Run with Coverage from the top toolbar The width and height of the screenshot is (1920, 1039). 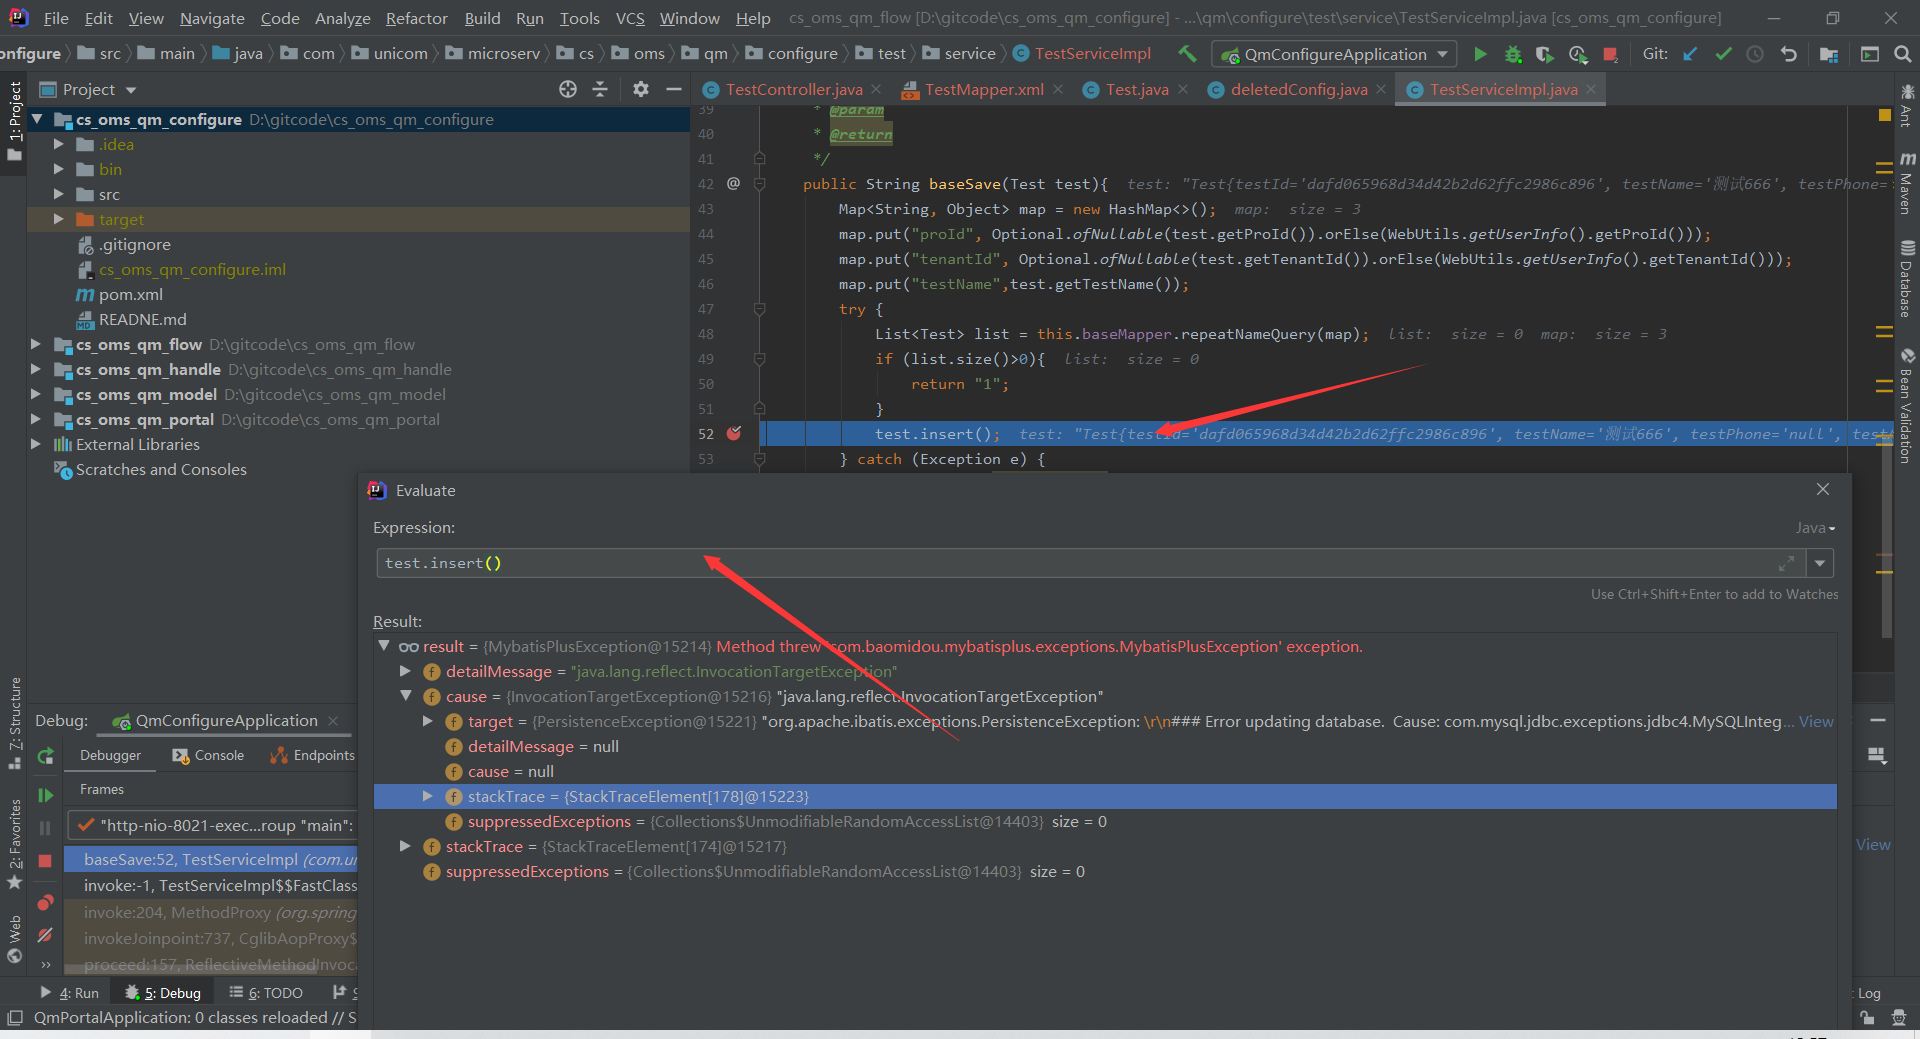point(1545,54)
